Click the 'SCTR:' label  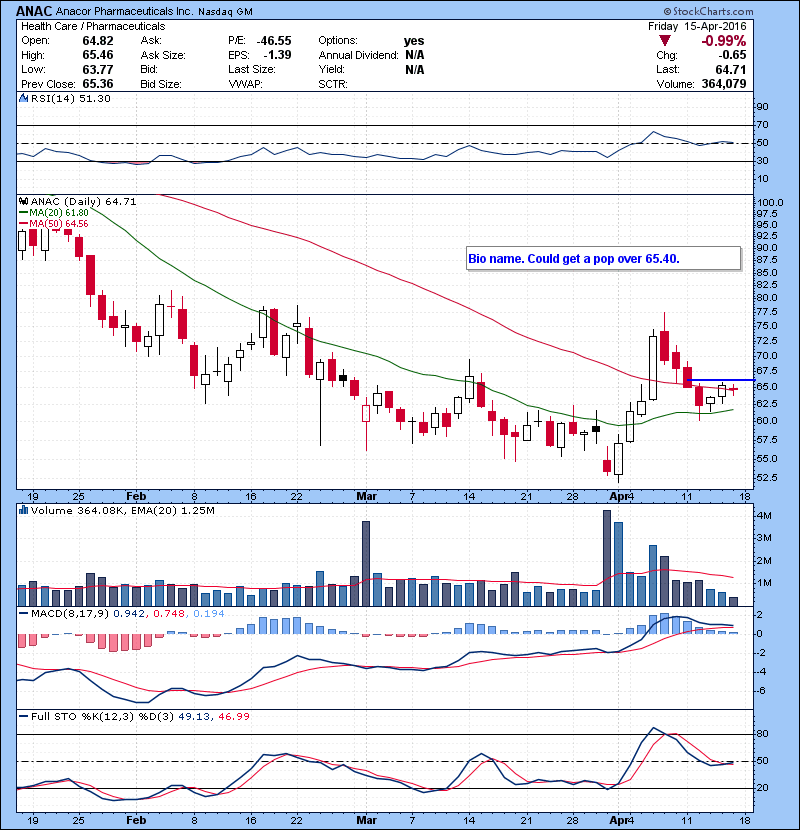(333, 84)
